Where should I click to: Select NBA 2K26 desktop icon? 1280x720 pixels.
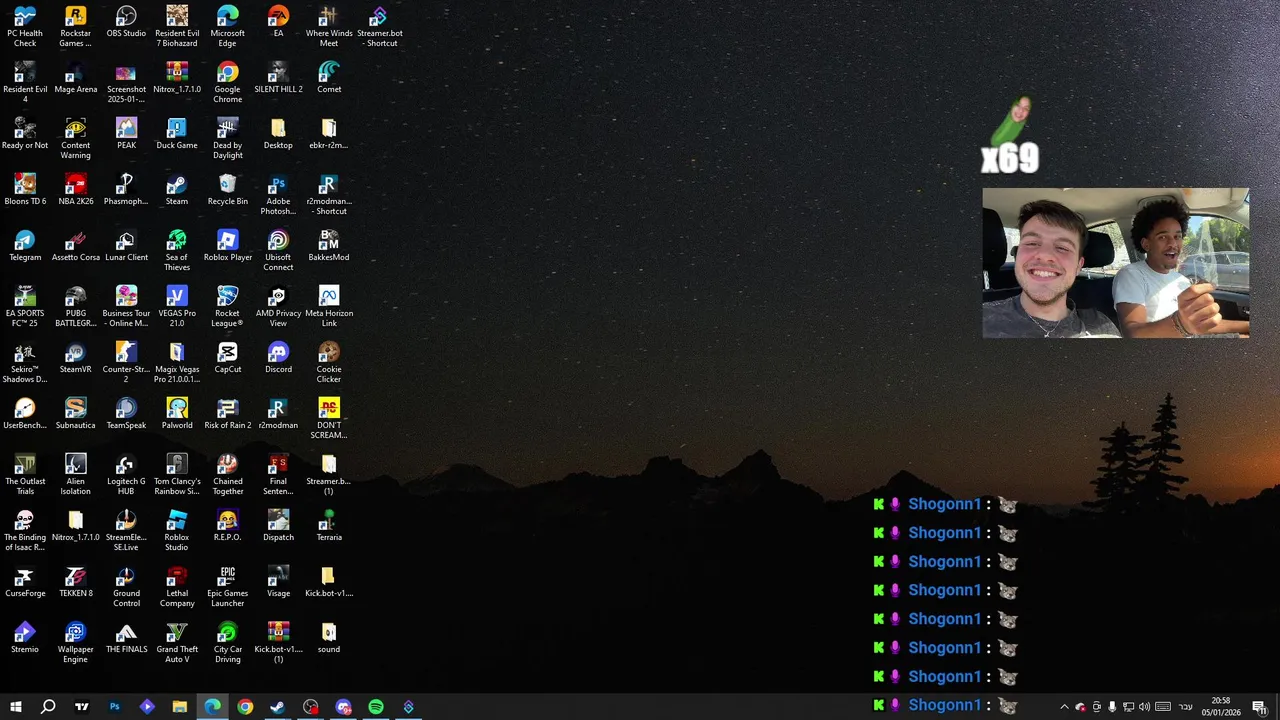(x=75, y=189)
